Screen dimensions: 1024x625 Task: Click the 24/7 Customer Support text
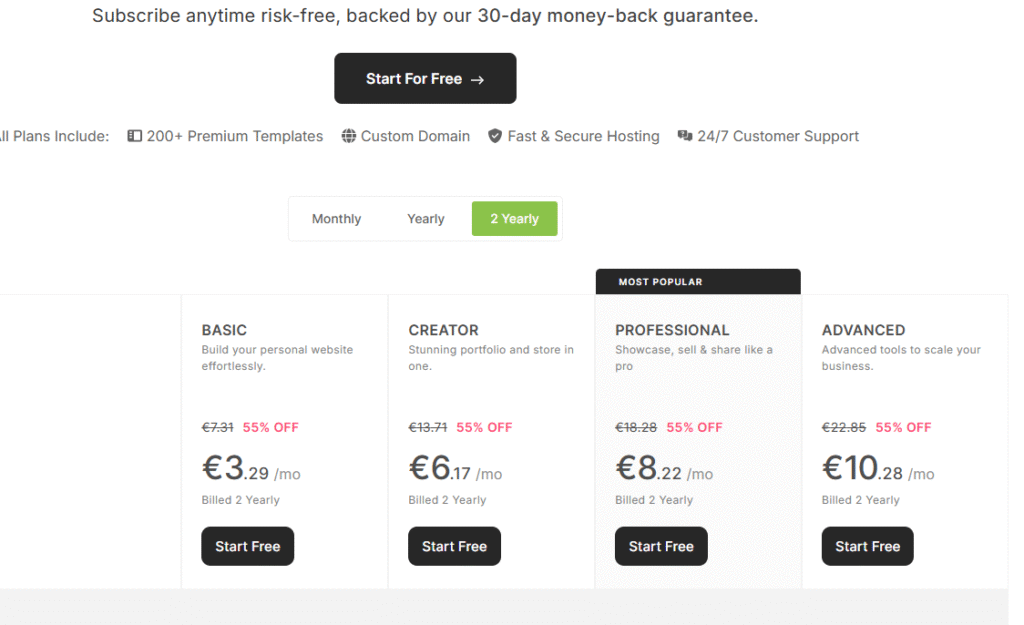tap(777, 136)
